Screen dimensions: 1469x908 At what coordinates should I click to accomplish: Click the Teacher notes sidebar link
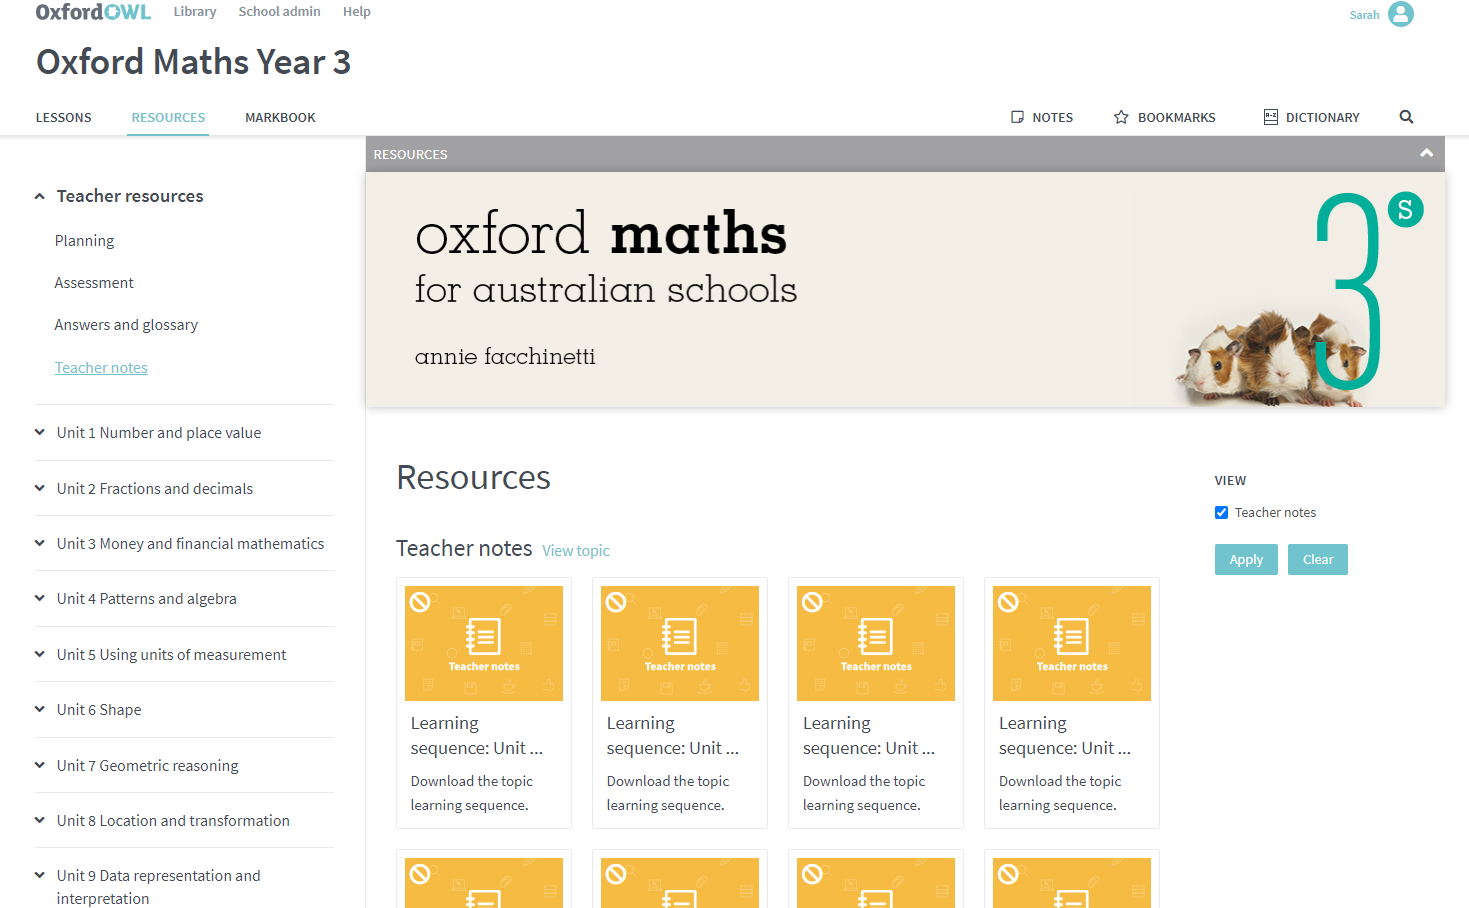pyautogui.click(x=101, y=368)
